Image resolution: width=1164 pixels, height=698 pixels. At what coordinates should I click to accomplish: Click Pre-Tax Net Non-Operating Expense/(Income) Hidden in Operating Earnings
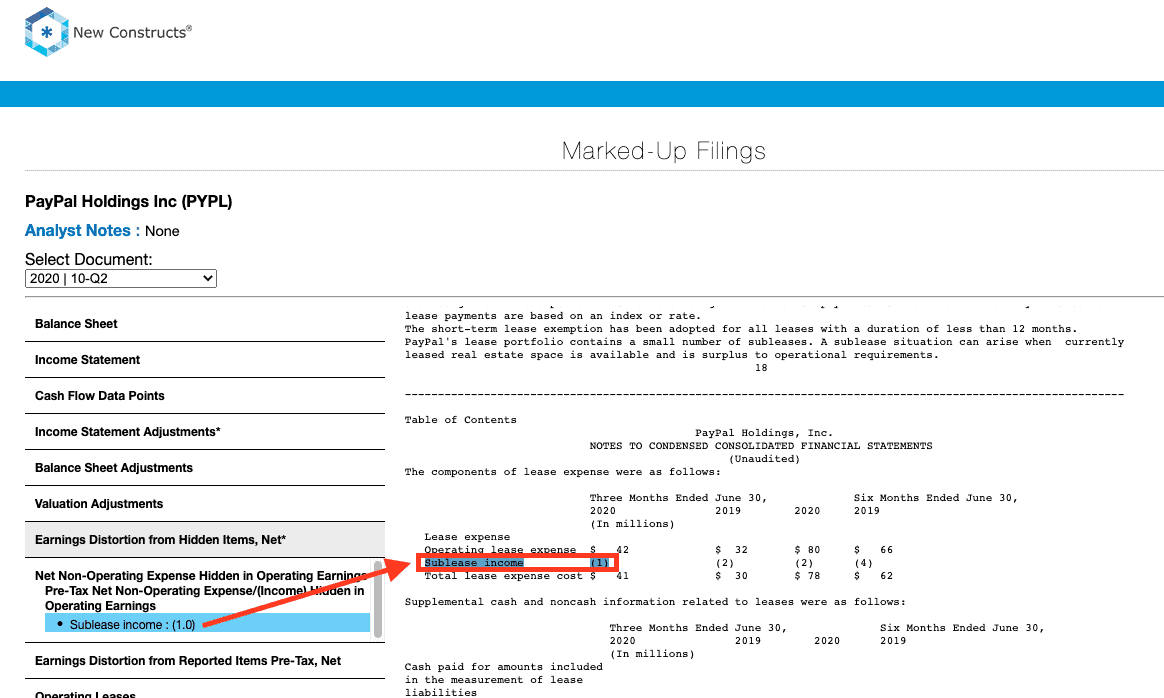[x=205, y=598]
